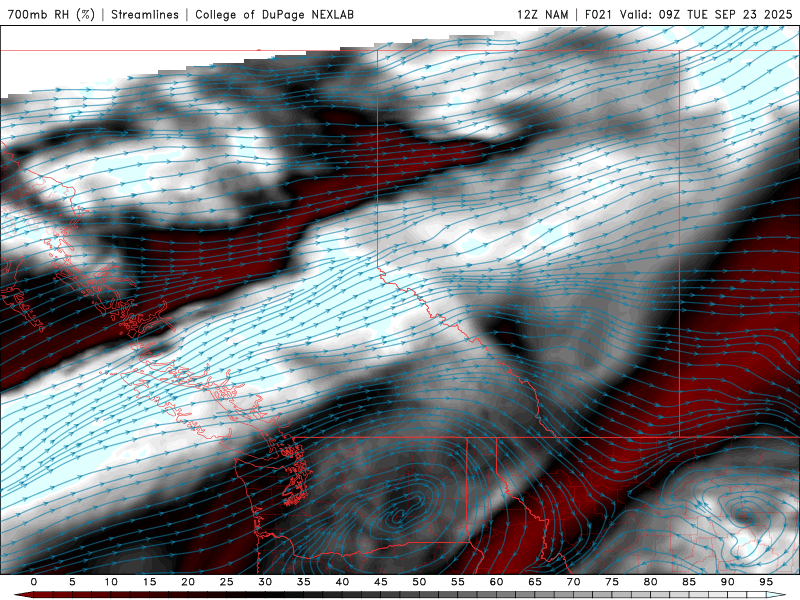
Task: Click the colorbar value label 60
Action: (x=496, y=582)
